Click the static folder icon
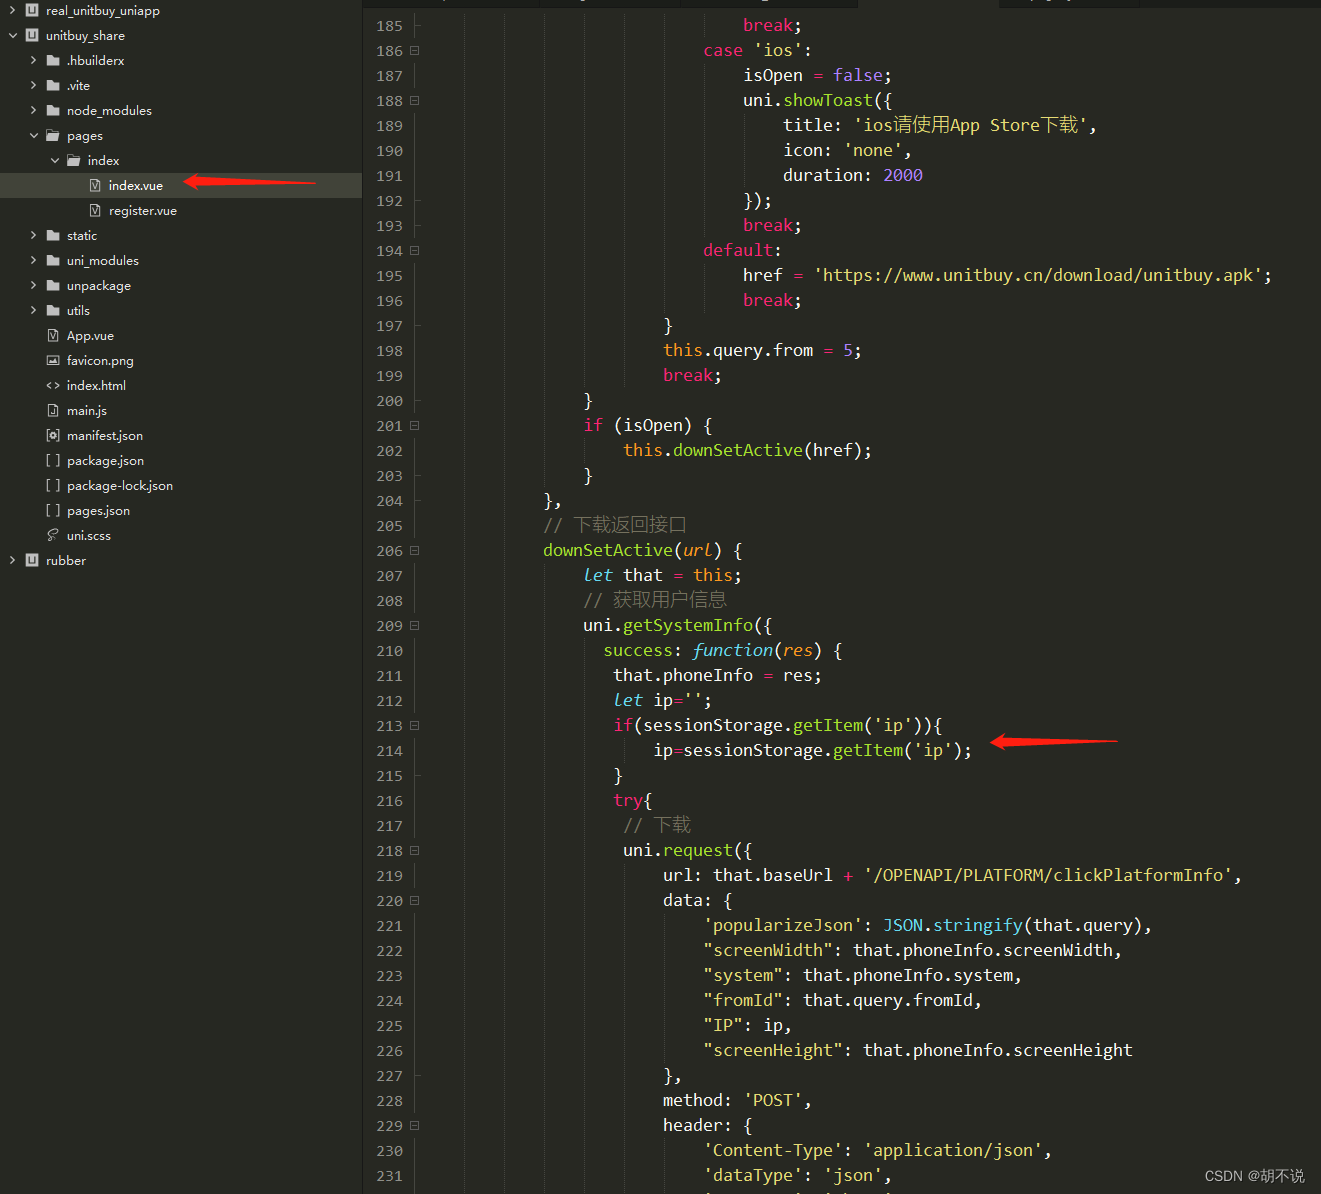This screenshot has height=1194, width=1321. (x=53, y=235)
